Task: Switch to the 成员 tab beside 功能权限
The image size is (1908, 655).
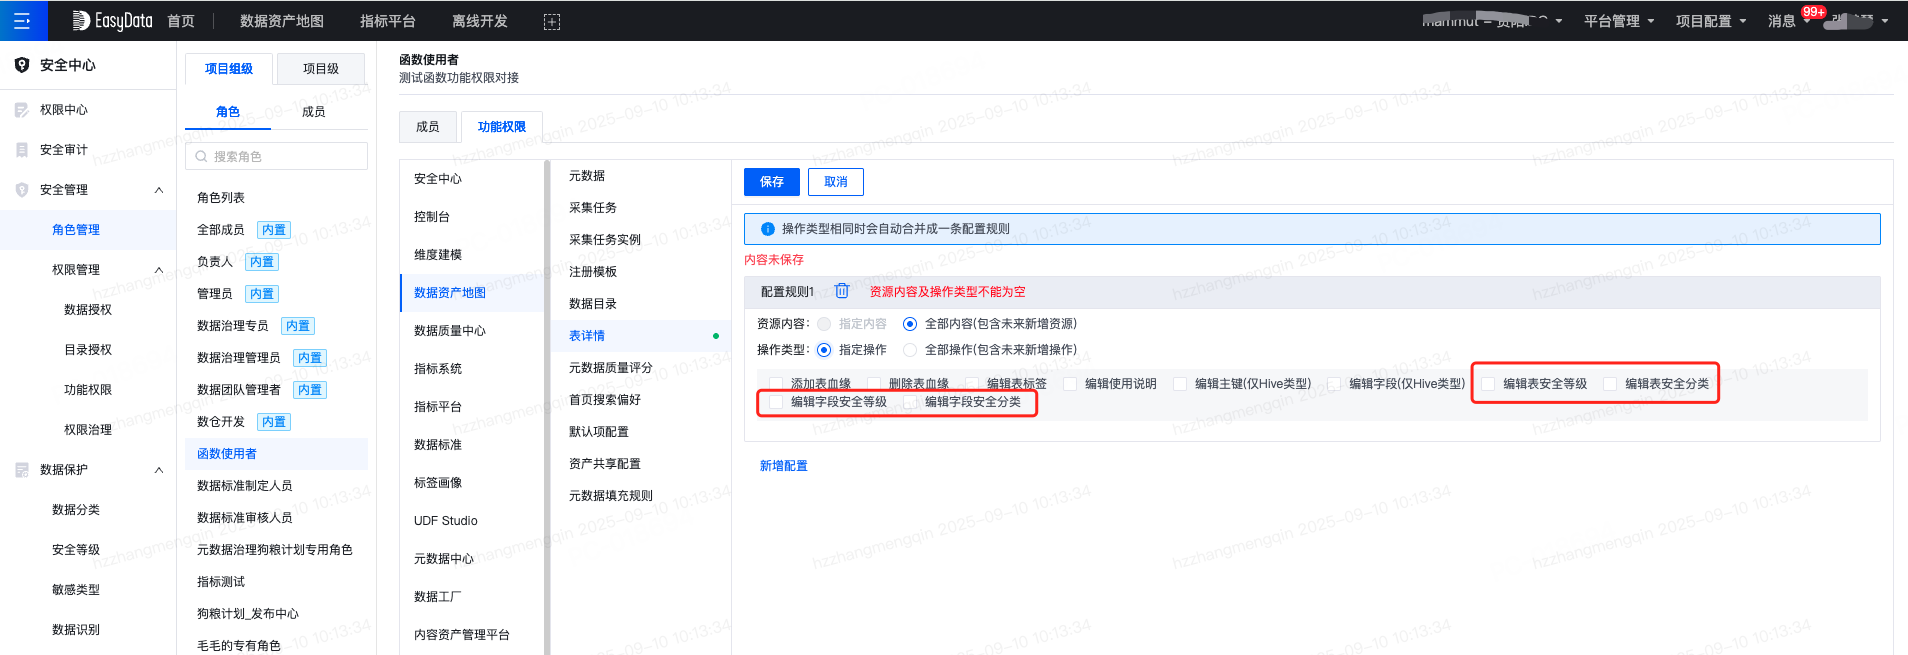Action: pyautogui.click(x=427, y=127)
